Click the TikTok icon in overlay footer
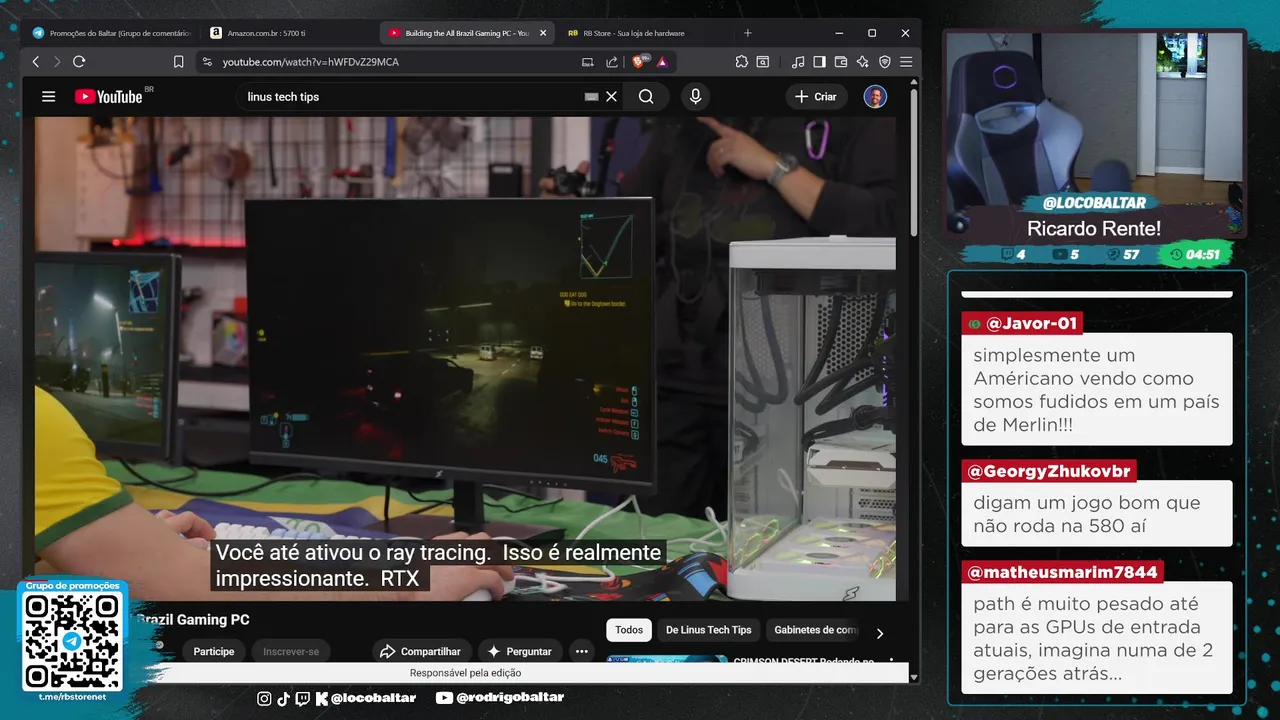This screenshot has height=720, width=1280. (283, 698)
